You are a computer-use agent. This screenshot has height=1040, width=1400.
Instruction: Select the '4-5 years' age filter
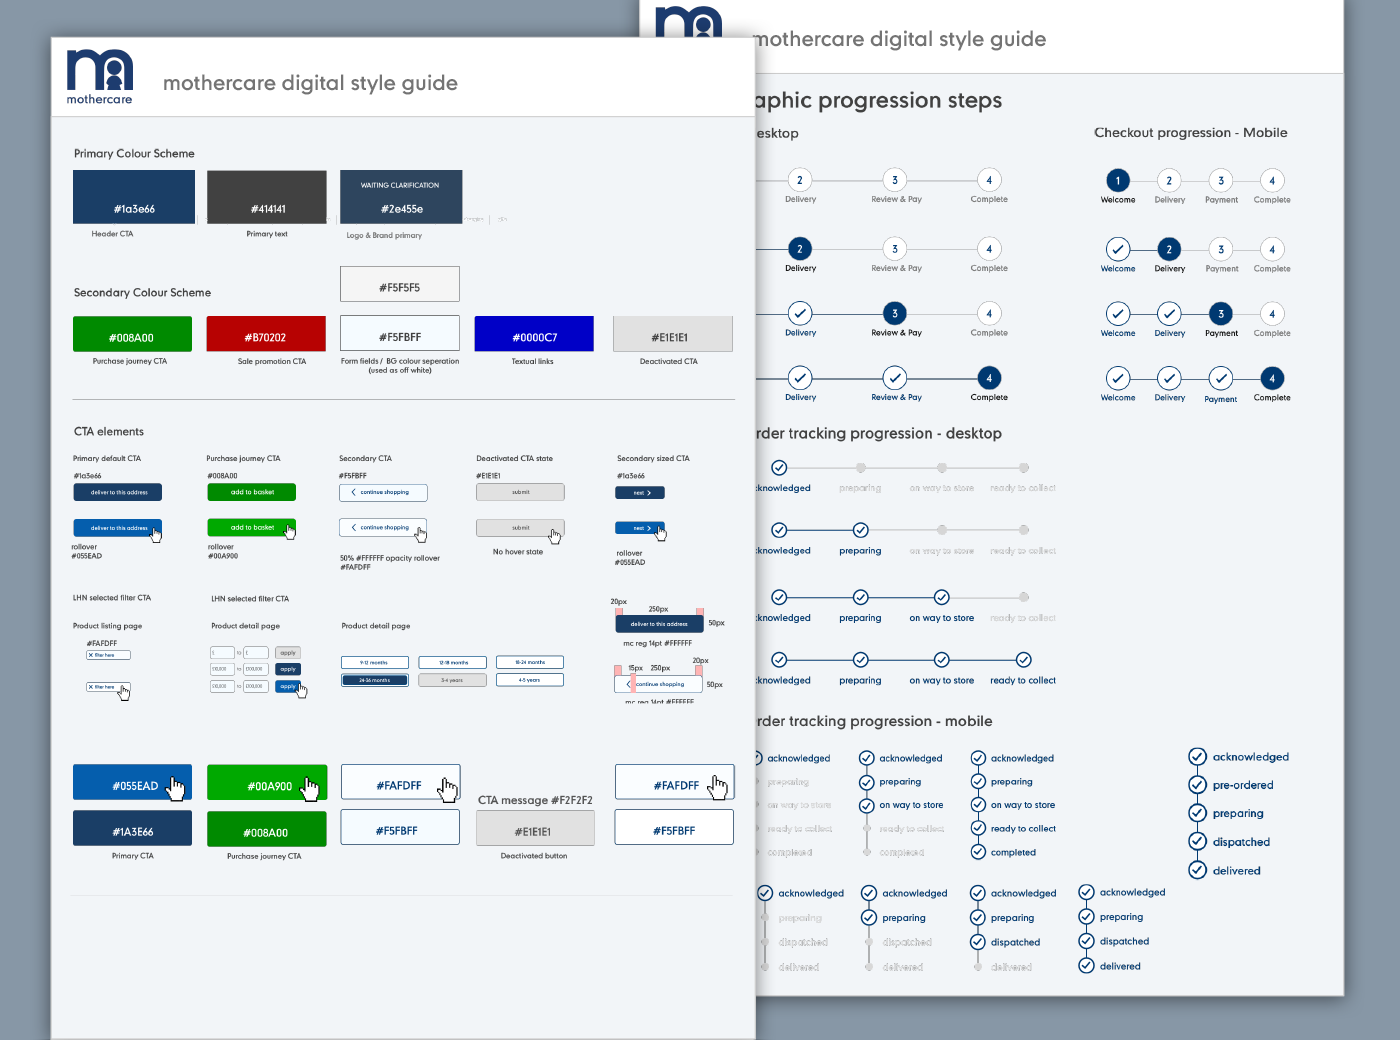click(530, 680)
